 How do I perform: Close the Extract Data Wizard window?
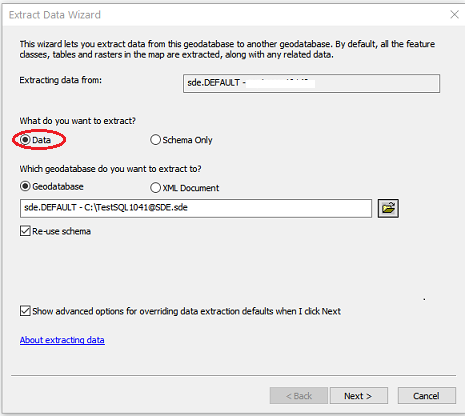[x=454, y=15]
